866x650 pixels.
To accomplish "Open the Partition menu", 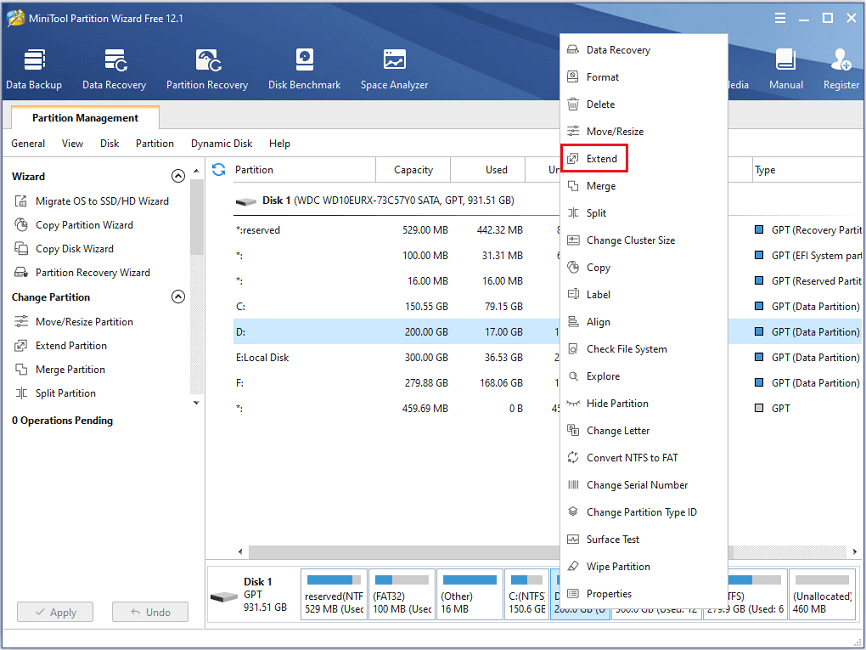I will pos(155,144).
